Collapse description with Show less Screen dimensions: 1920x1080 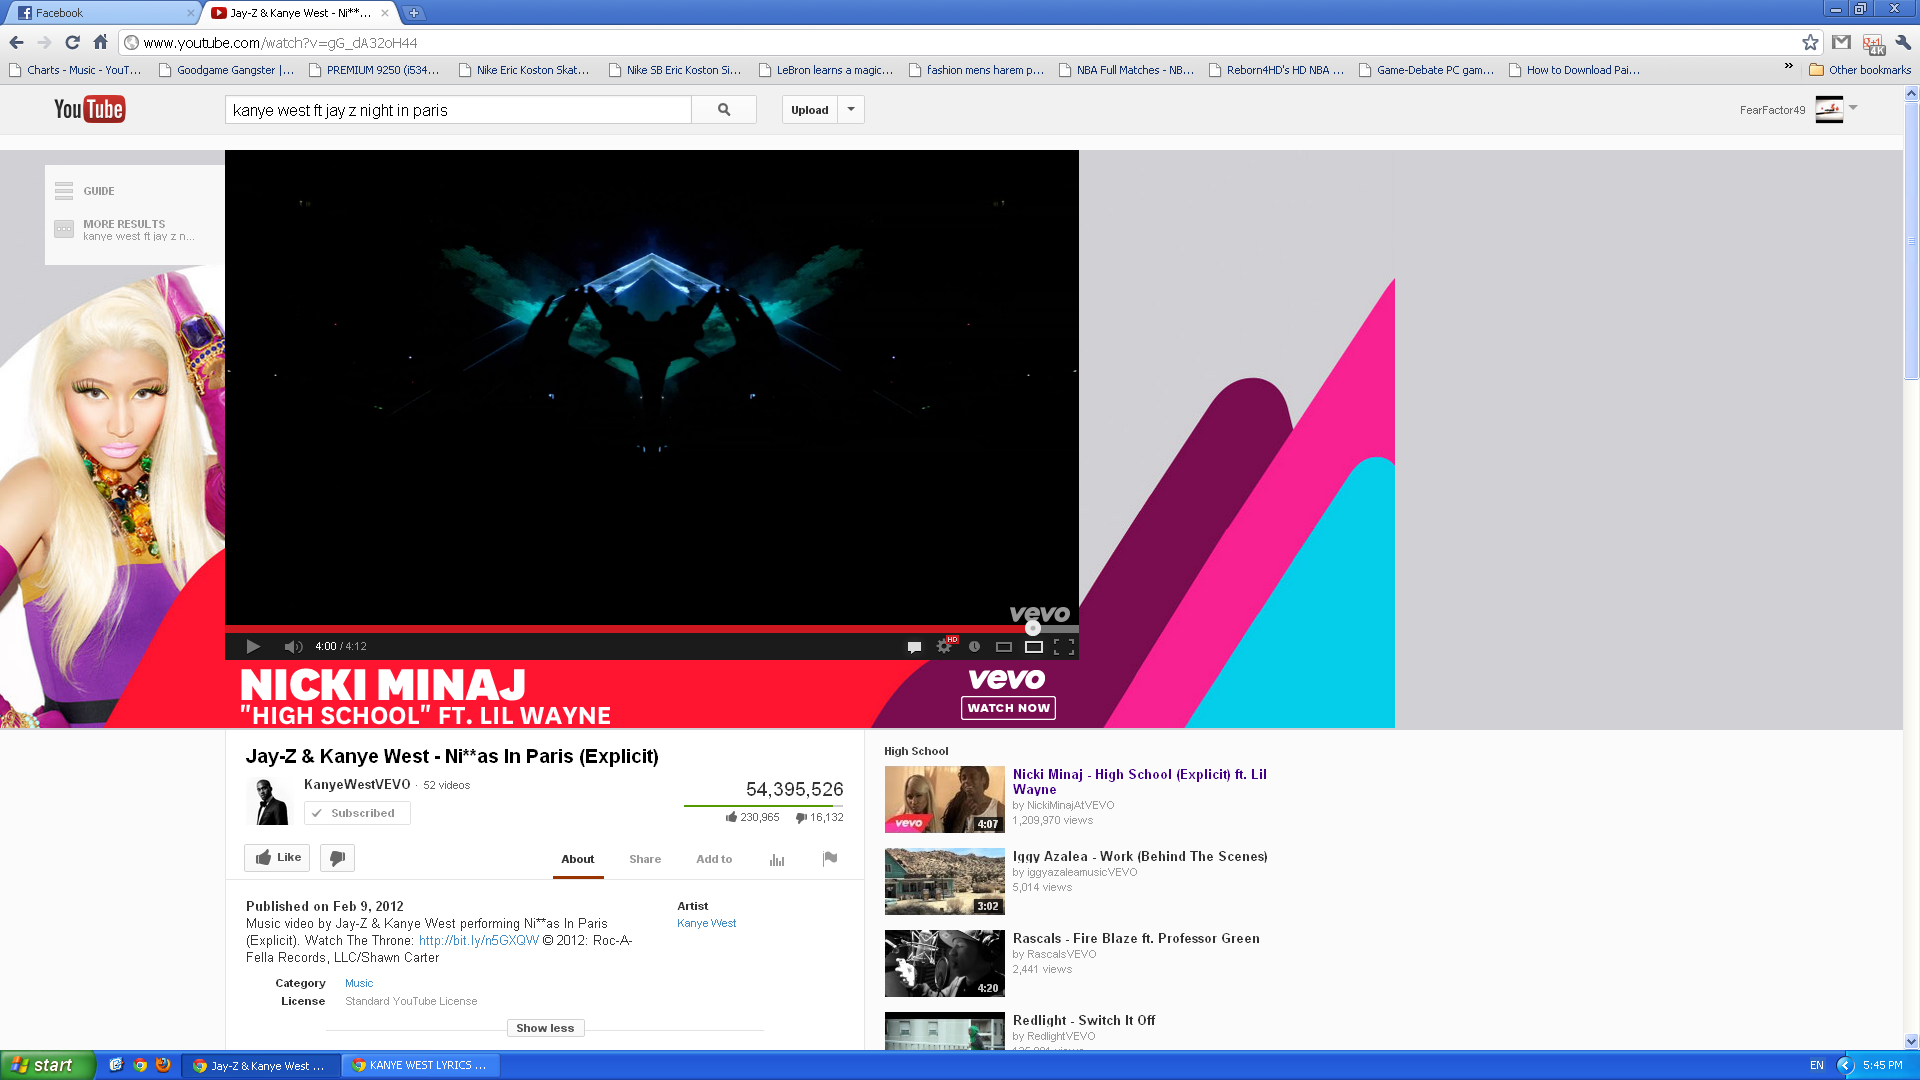click(x=545, y=1028)
